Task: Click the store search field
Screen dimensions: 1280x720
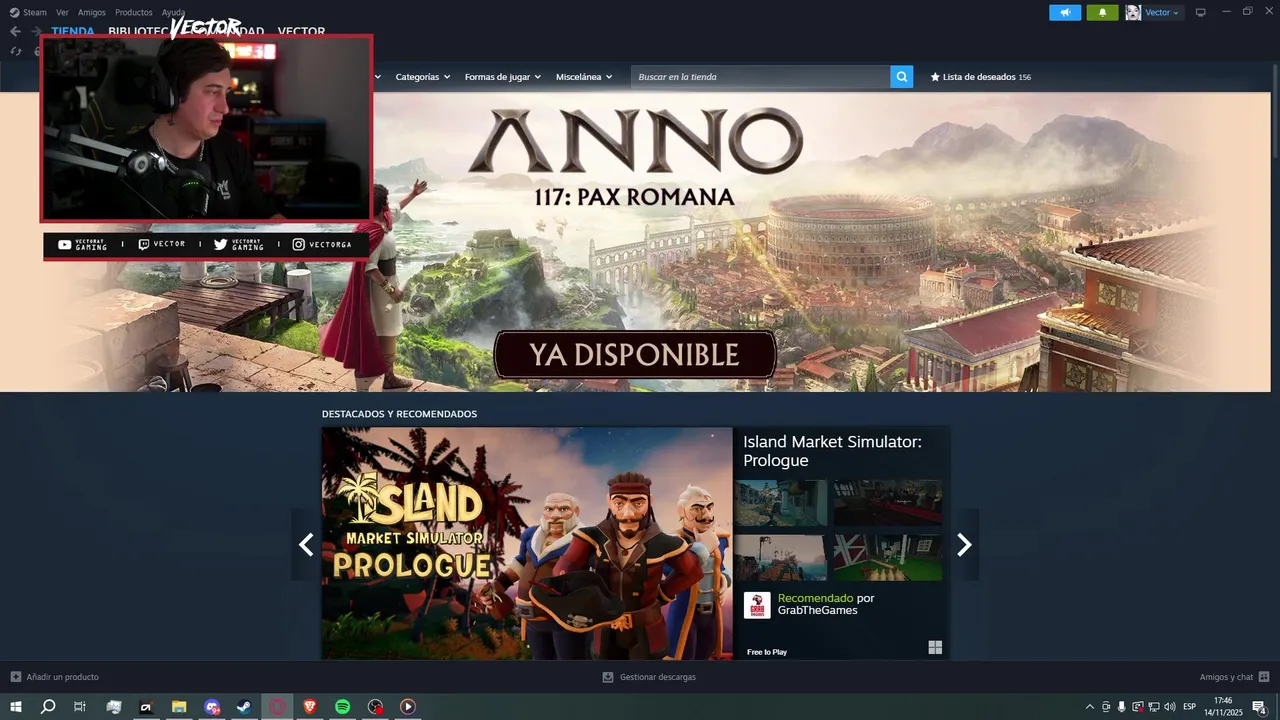Action: 760,77
